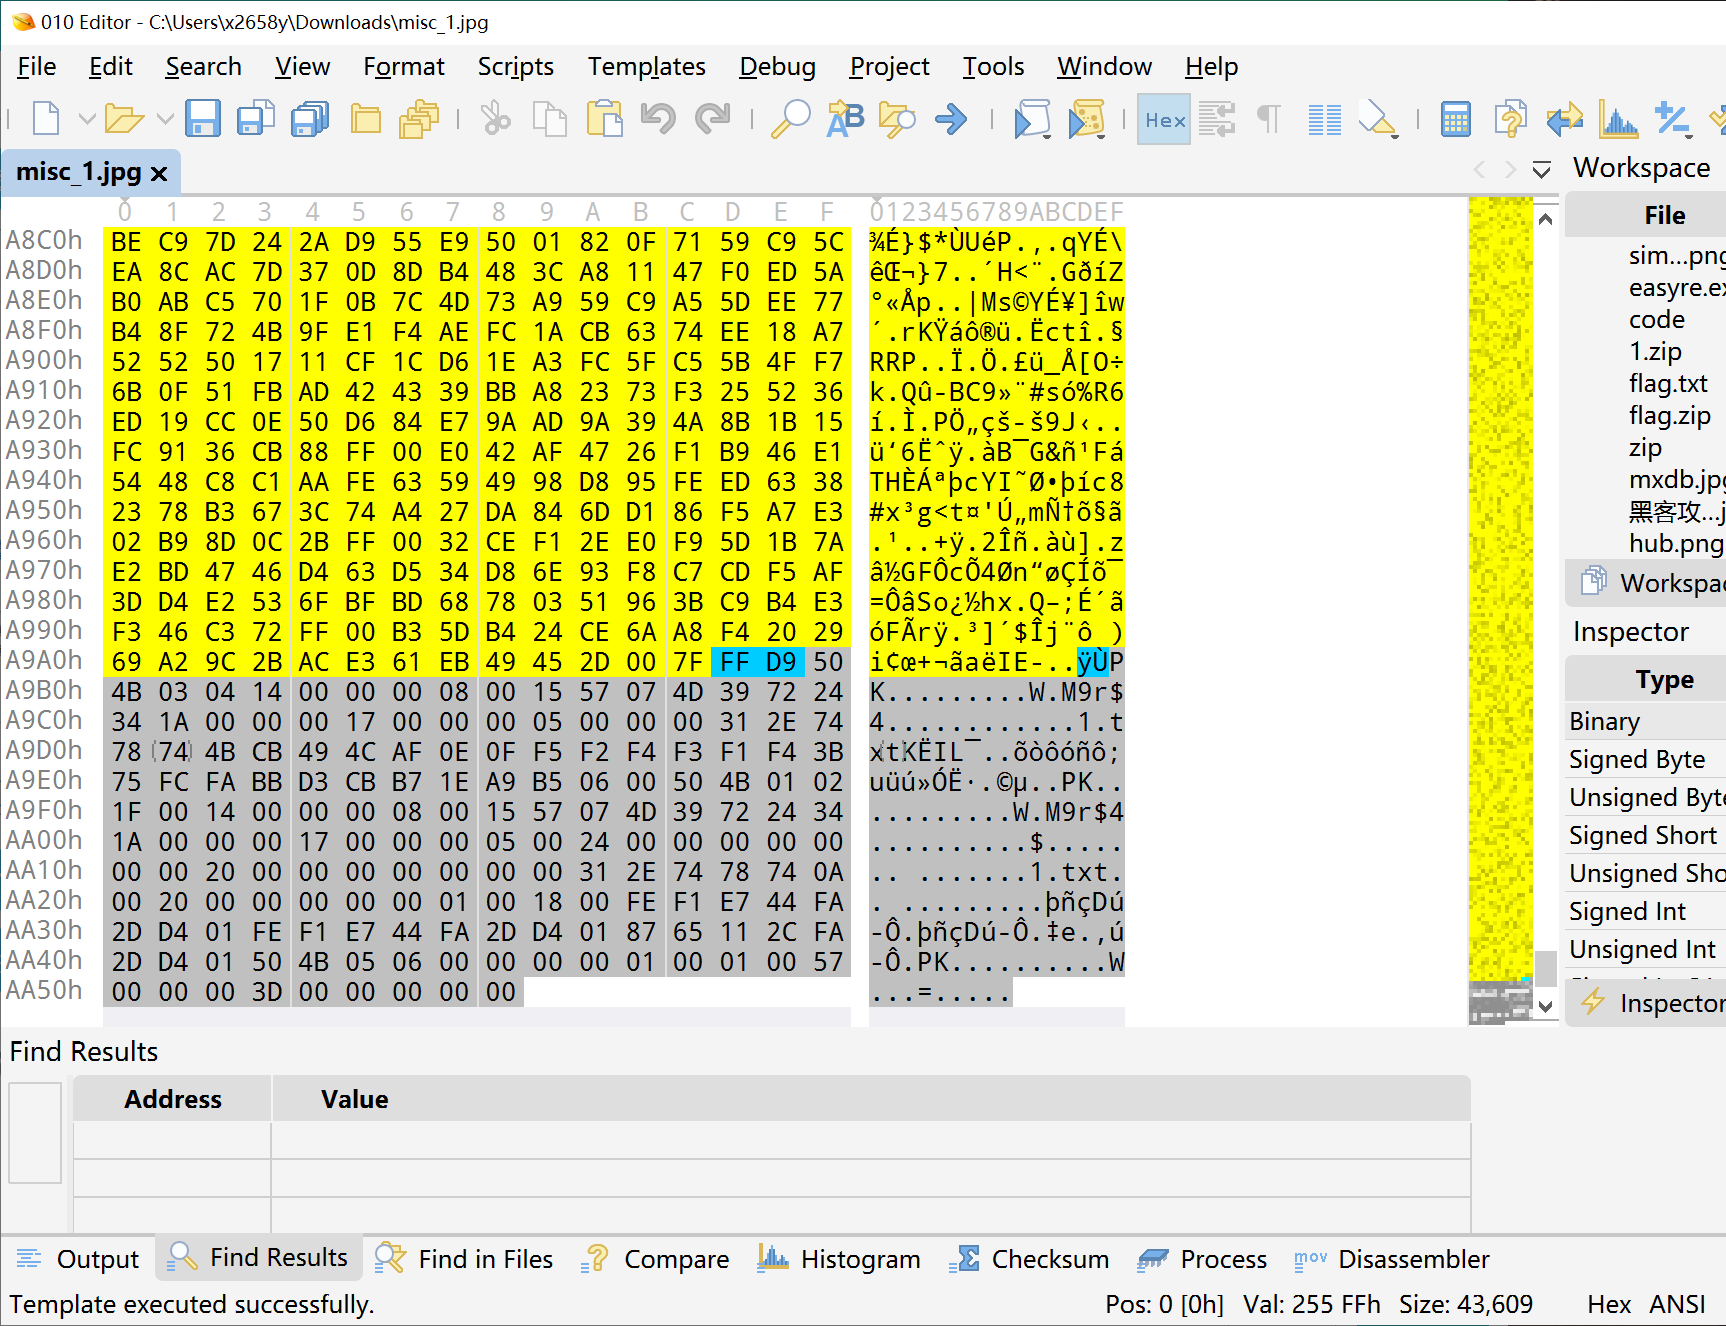Open the highlighter tool dropdown arrow
Image resolution: width=1726 pixels, height=1326 pixels.
coord(1393,135)
